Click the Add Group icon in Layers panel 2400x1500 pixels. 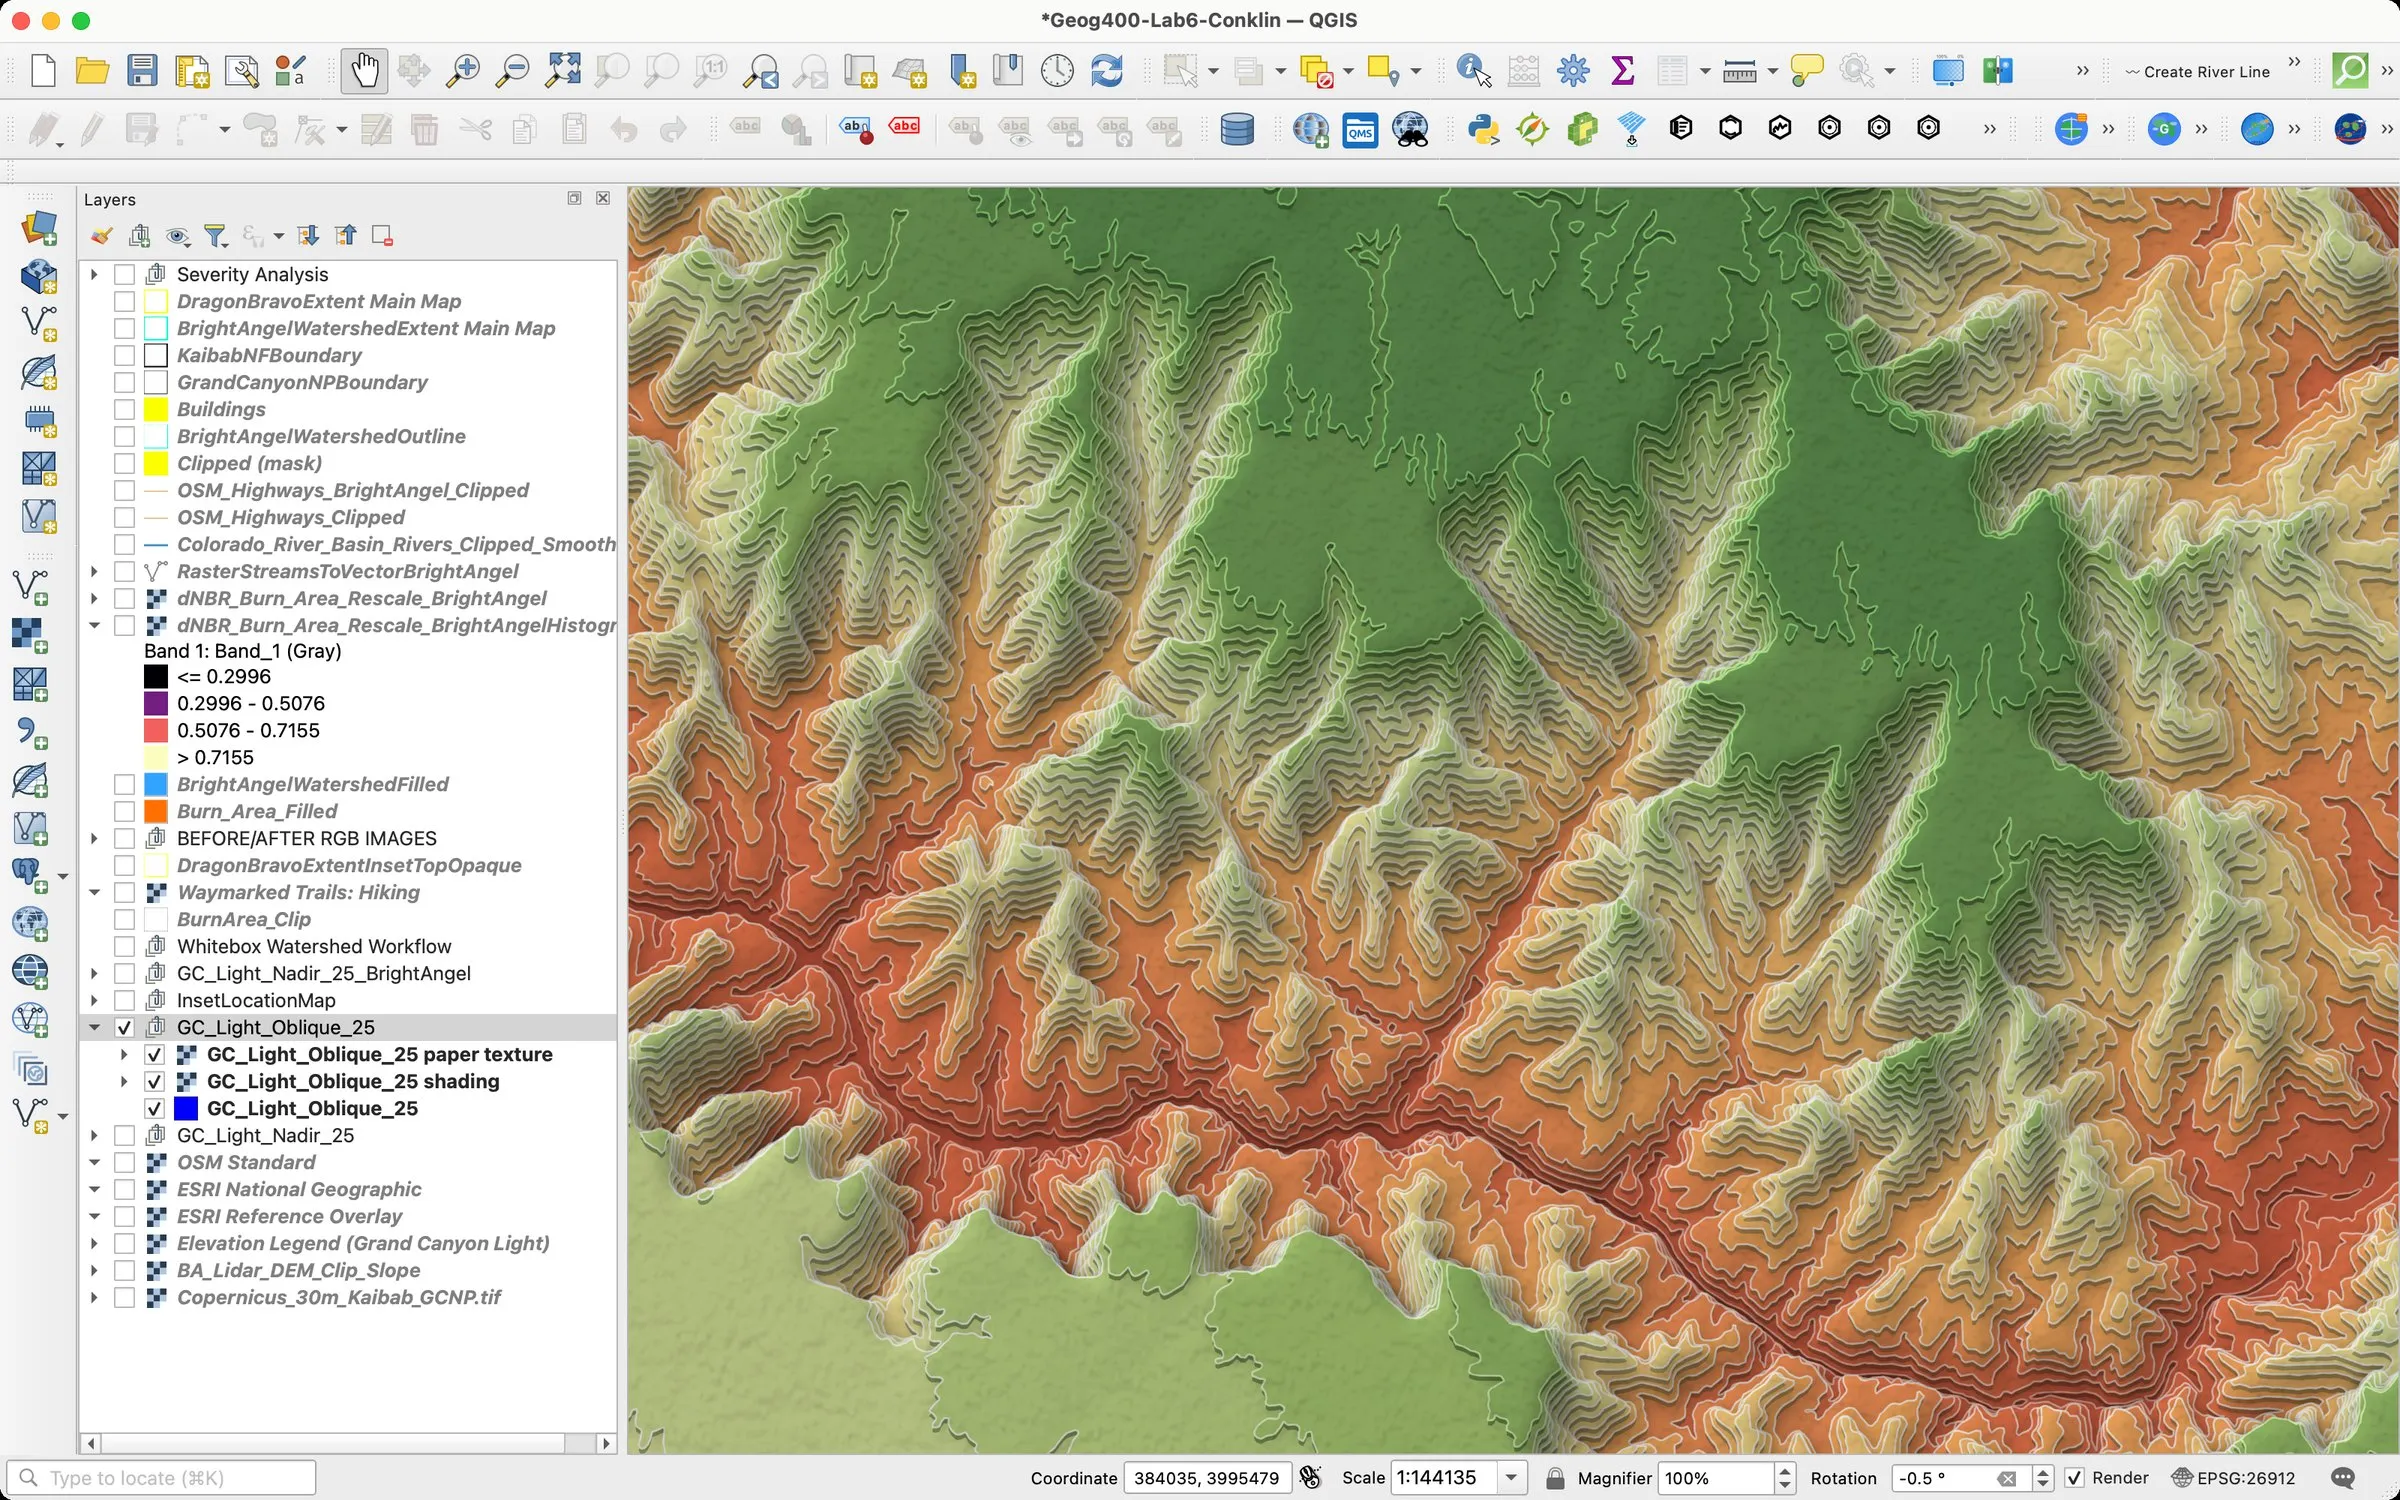(140, 236)
